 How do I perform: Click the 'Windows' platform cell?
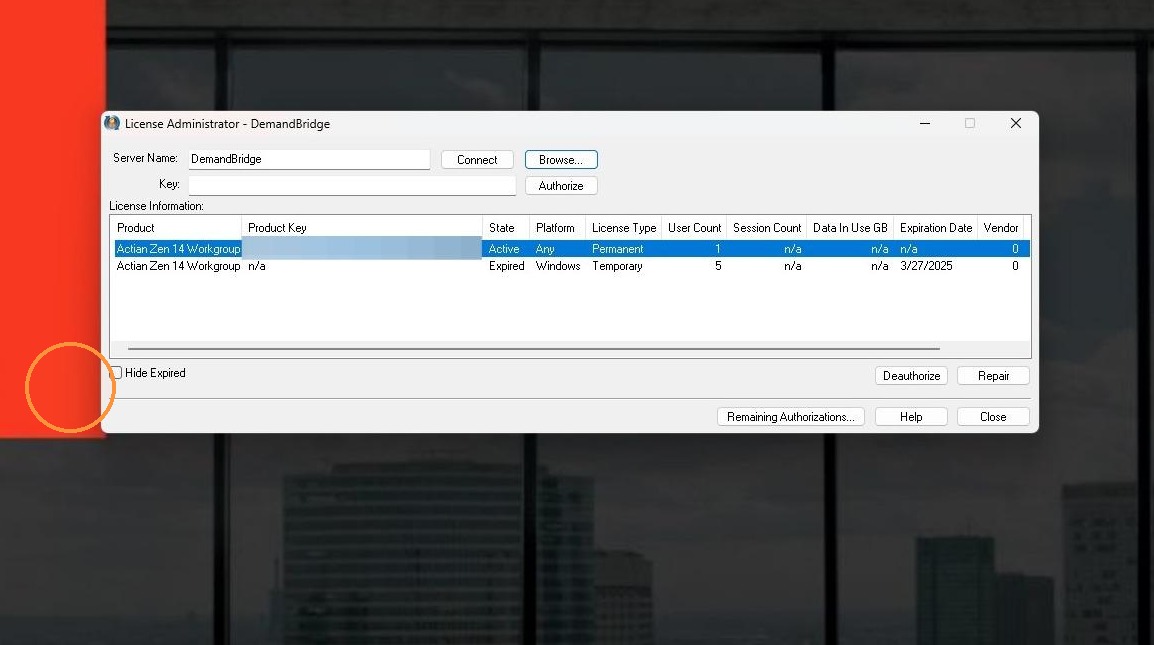click(558, 266)
